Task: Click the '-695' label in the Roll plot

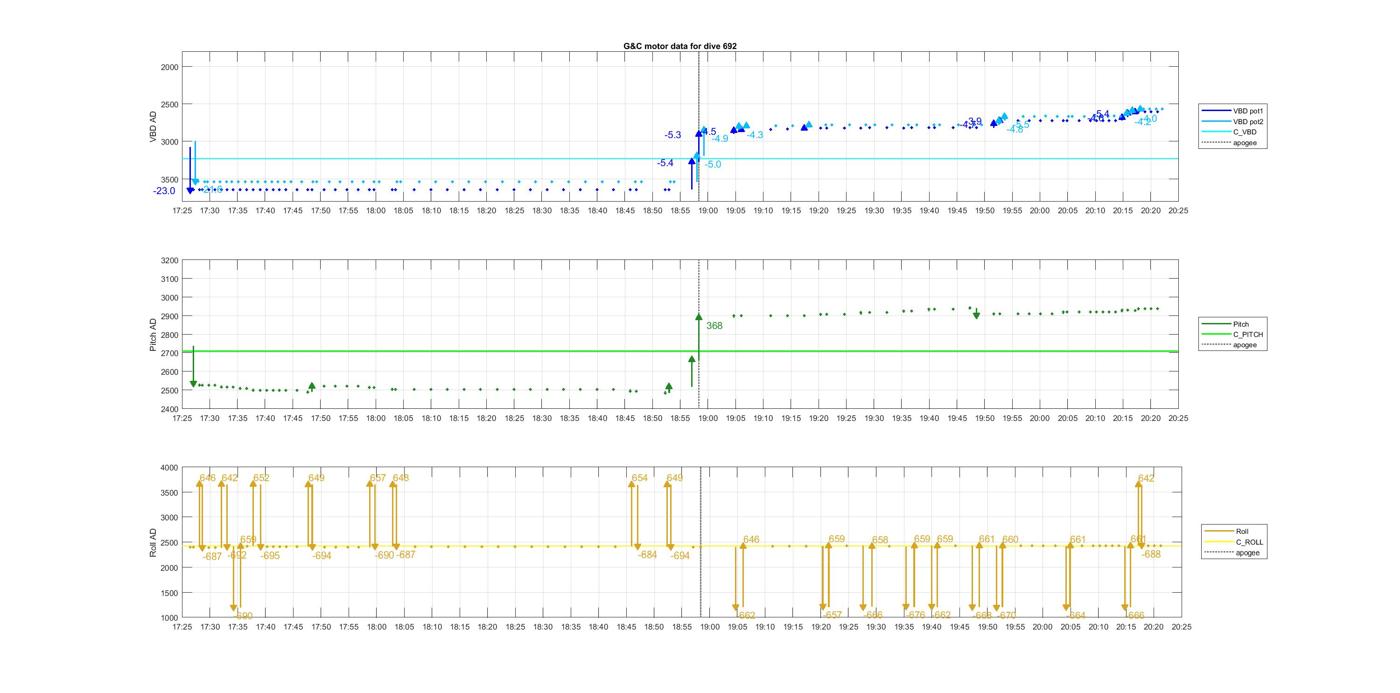Action: (270, 555)
